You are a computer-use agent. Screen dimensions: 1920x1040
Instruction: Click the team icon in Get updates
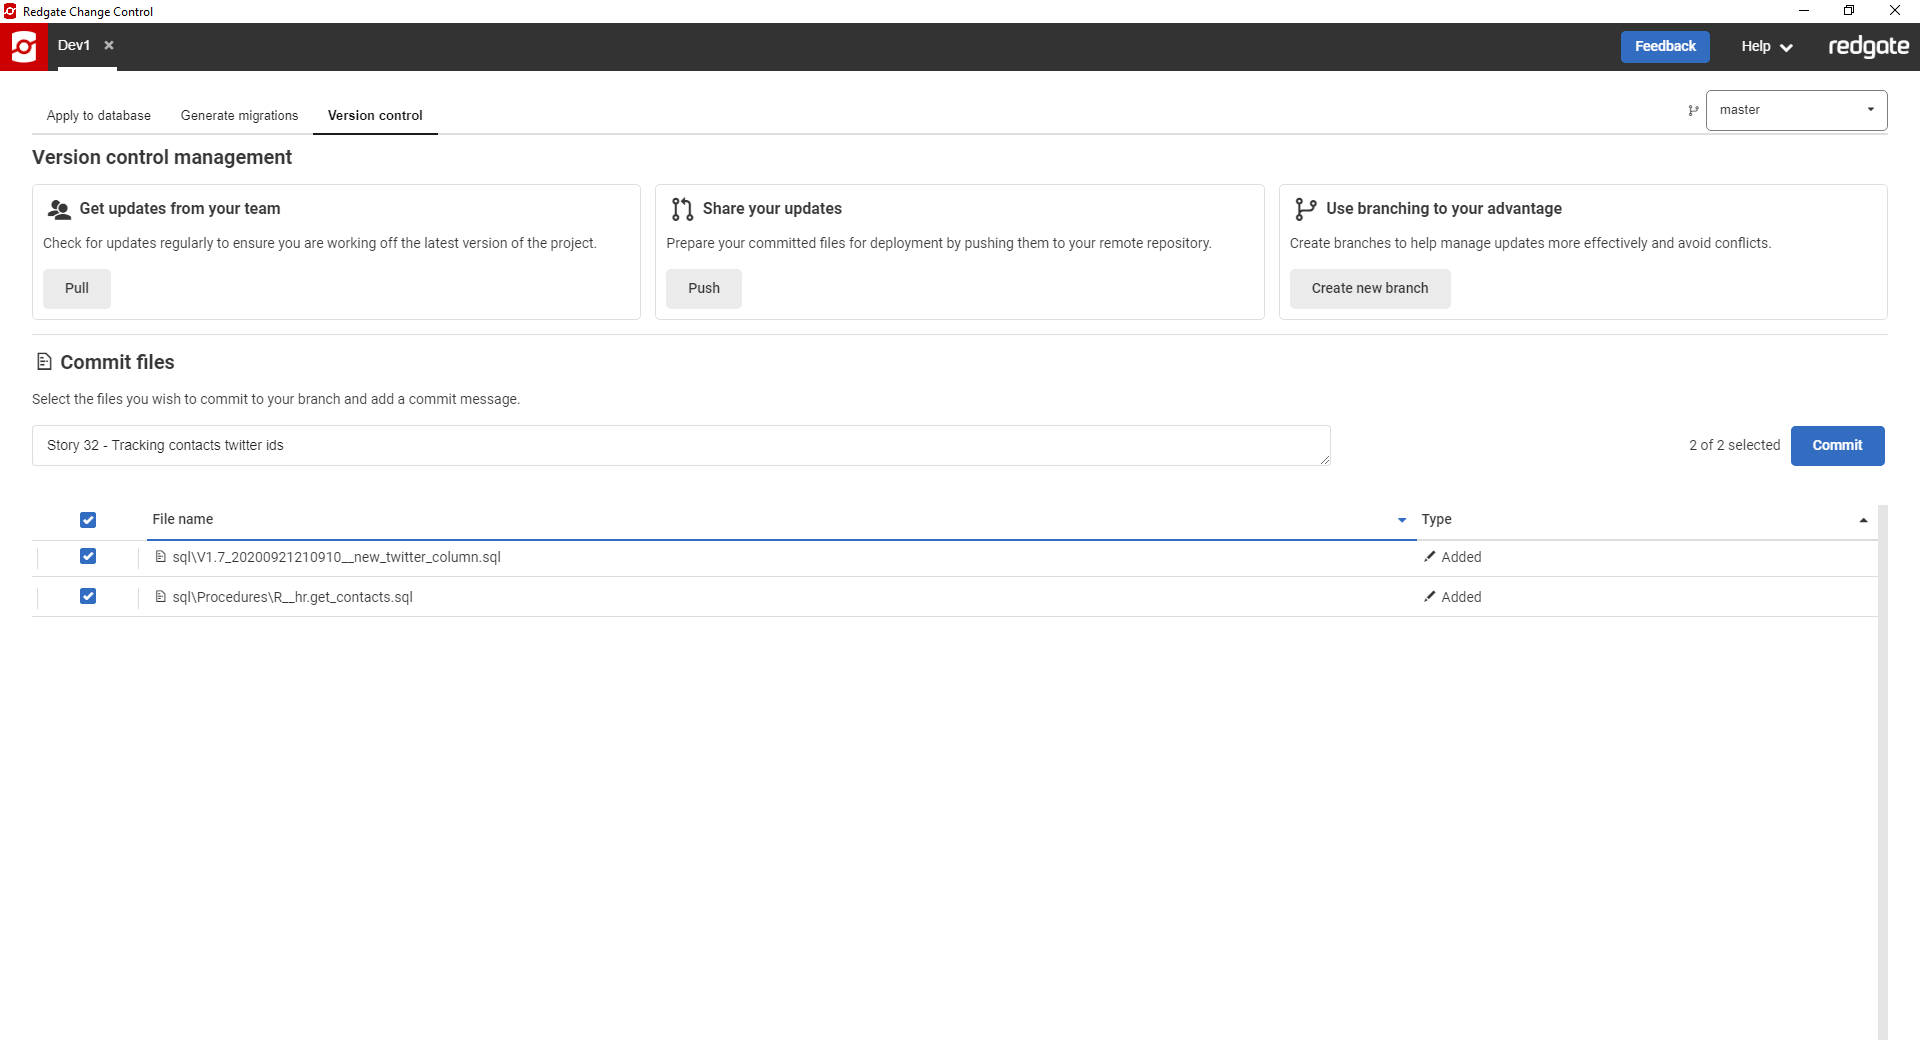[59, 209]
